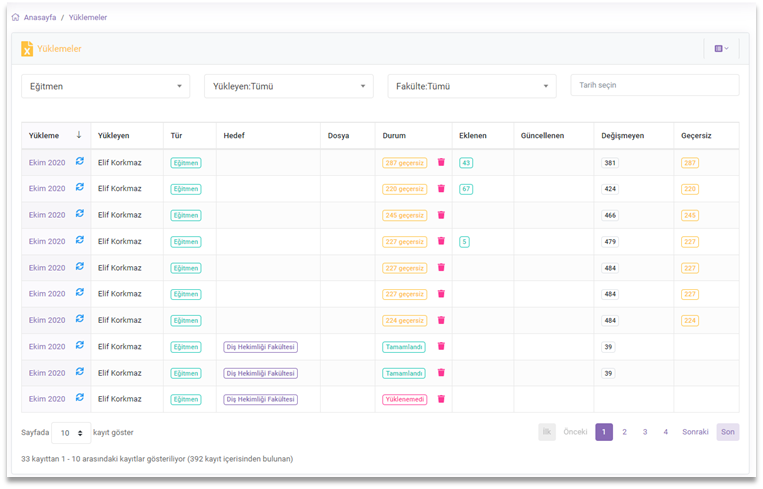Open the Yükleyen:Tümü filter dropdown

tap(289, 86)
